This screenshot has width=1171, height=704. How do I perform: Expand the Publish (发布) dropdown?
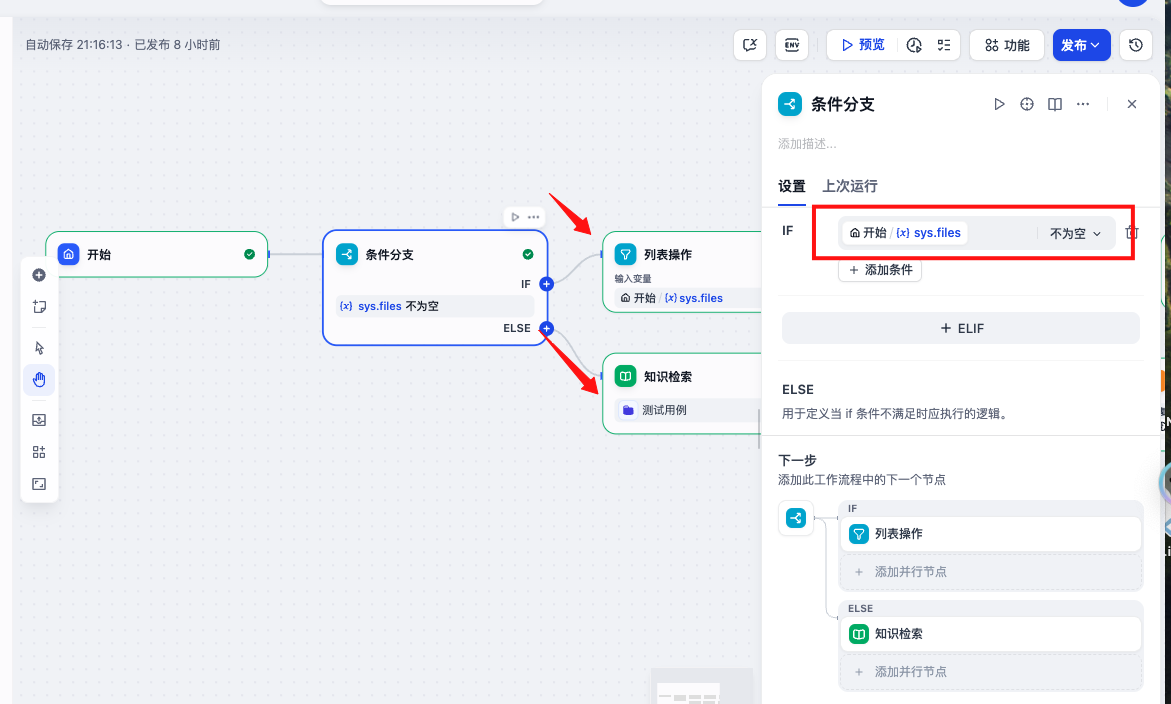[x=1081, y=45]
